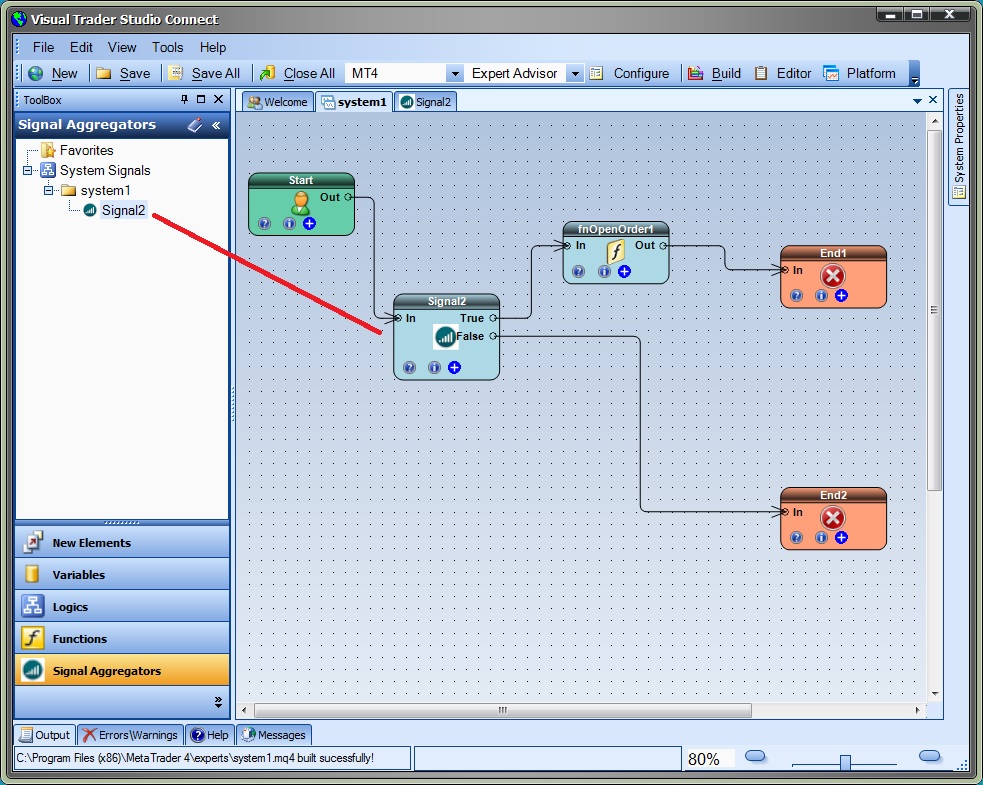Click the plus icon on End2 block
This screenshot has width=983, height=785.
coord(841,537)
